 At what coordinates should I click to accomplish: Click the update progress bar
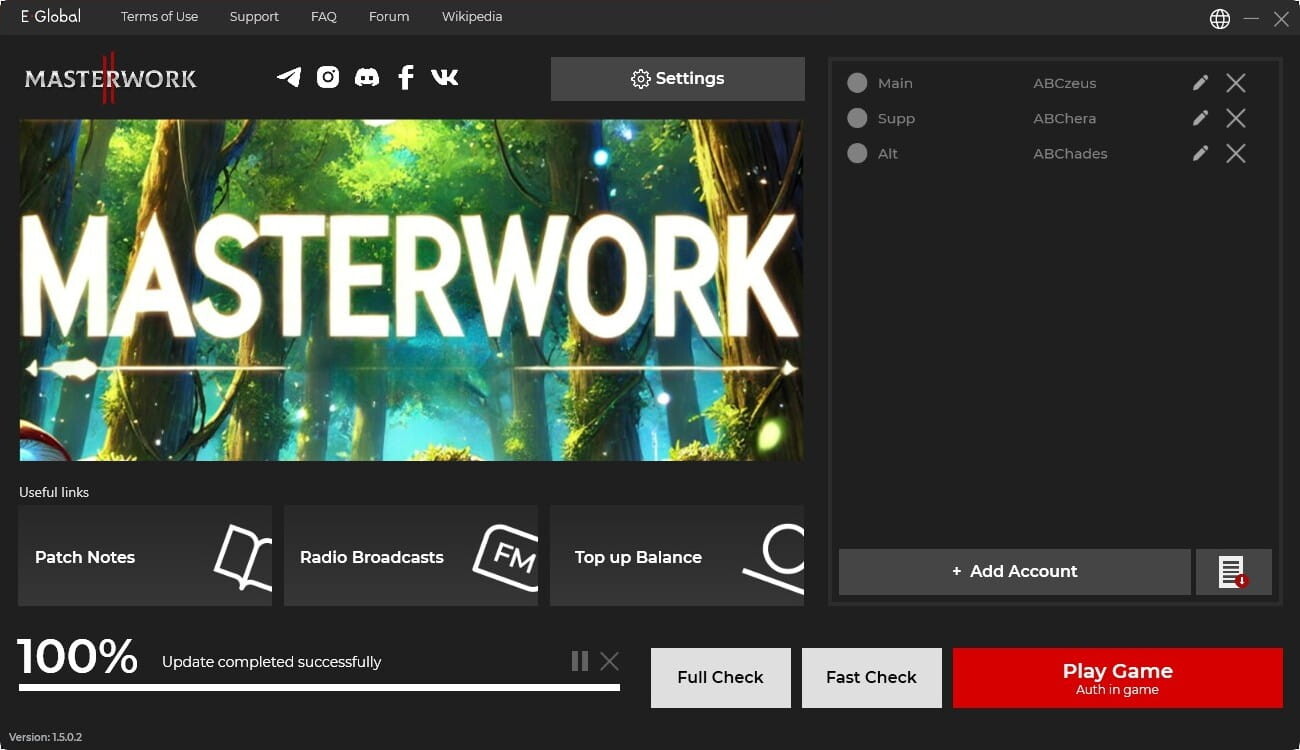319,688
